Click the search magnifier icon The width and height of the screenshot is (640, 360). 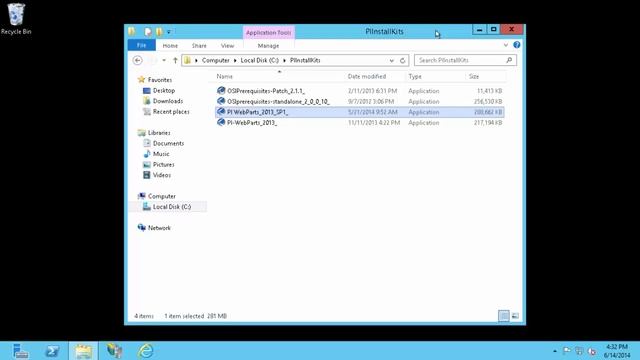pyautogui.click(x=509, y=60)
